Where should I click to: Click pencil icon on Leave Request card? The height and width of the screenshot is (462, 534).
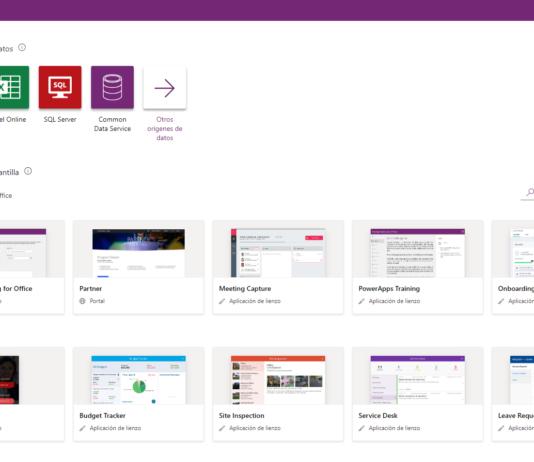[x=501, y=428]
